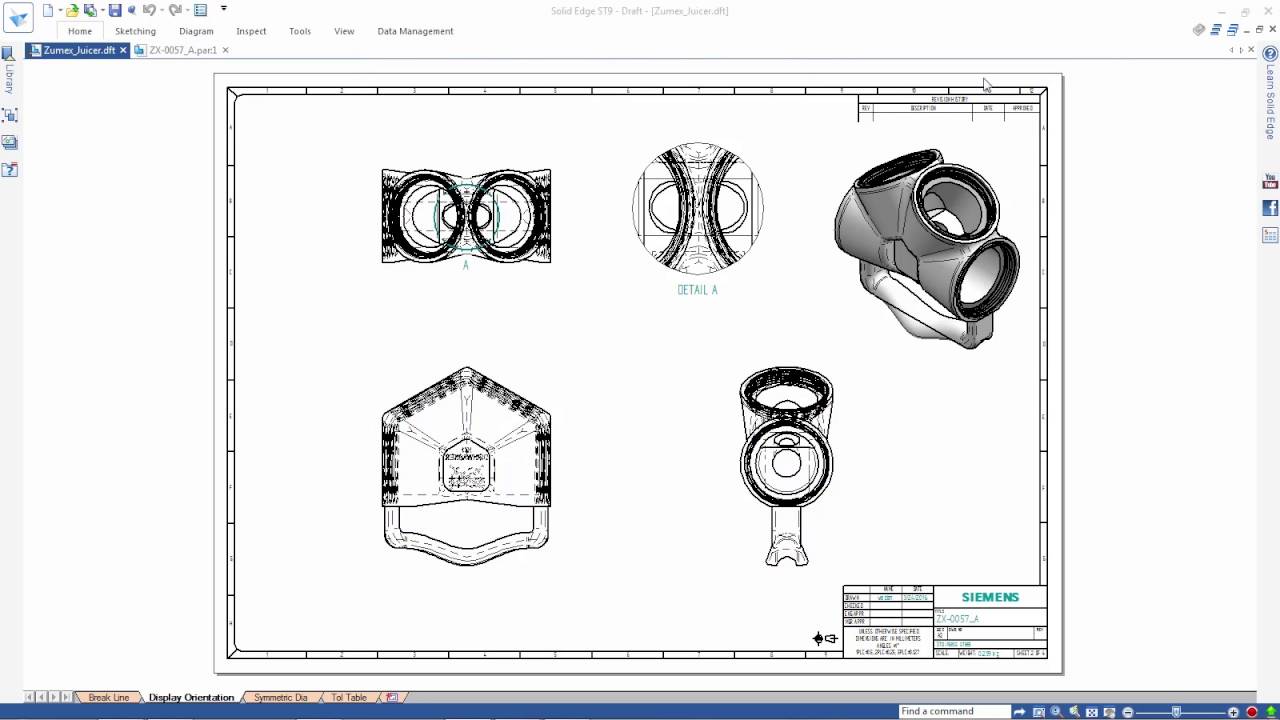Click the zoom in plus button
Viewport: 1280px width, 720px height.
pyautogui.click(x=1233, y=712)
